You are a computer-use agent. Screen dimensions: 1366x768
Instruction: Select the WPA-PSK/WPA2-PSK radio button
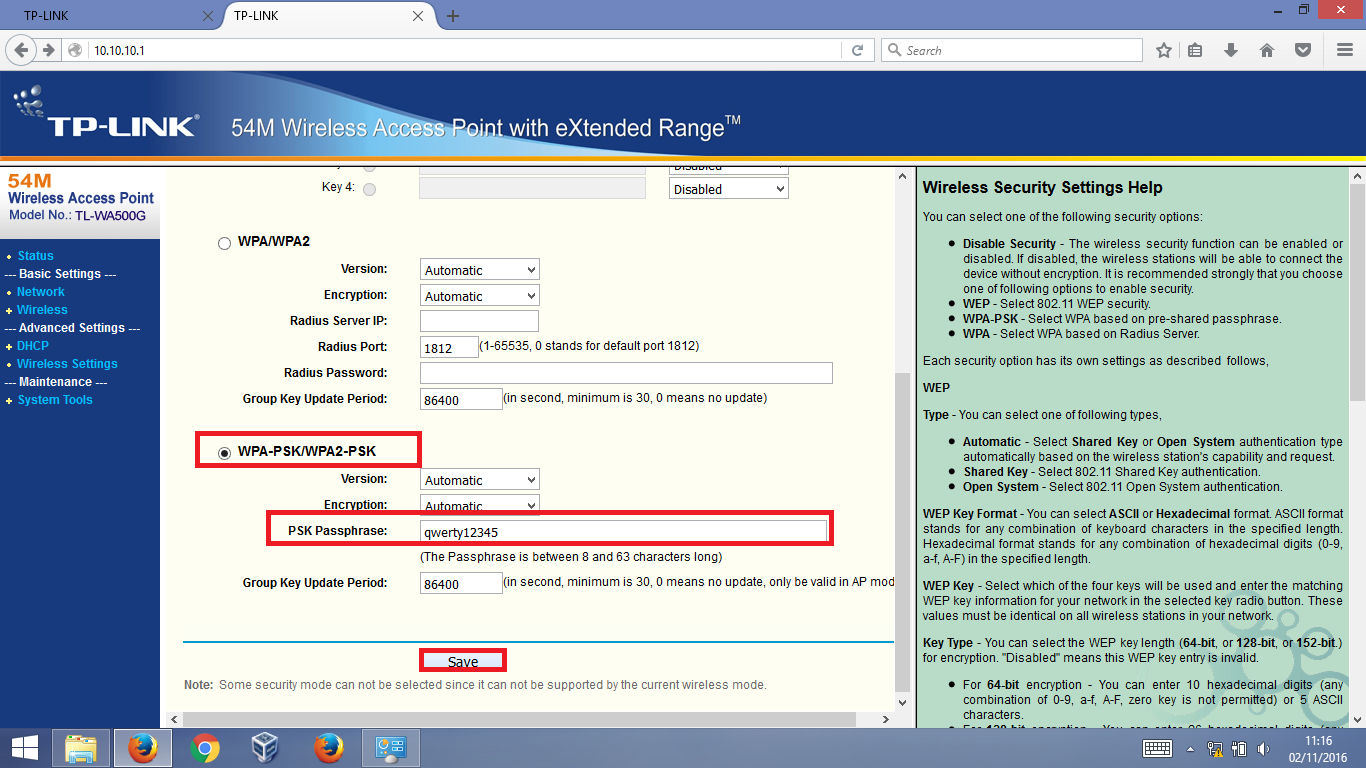[x=224, y=452]
